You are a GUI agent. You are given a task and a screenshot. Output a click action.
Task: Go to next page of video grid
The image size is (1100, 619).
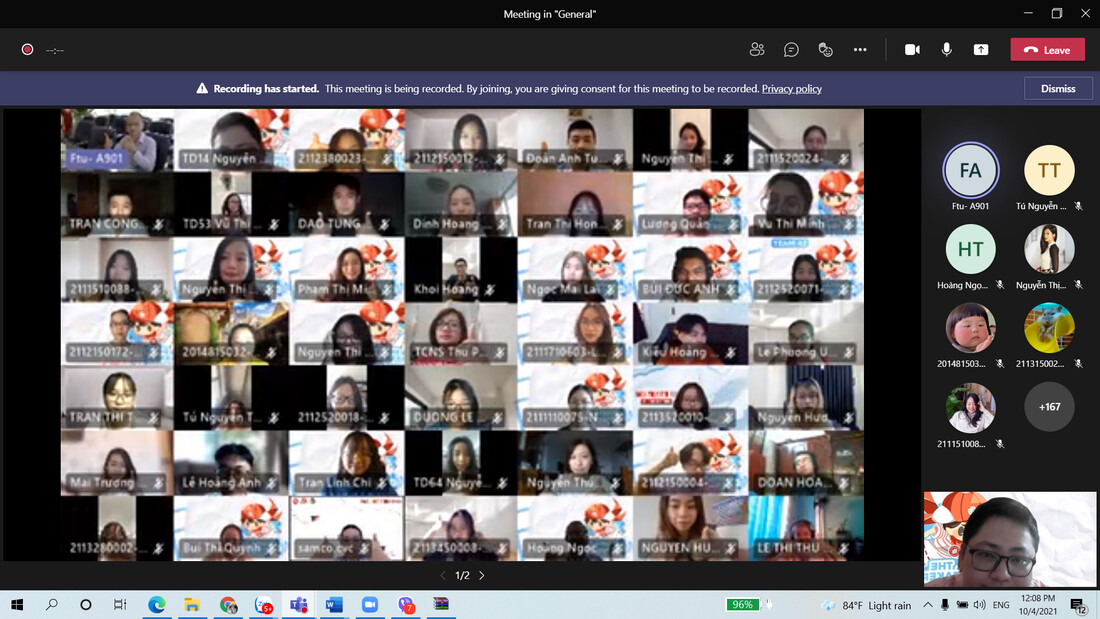point(482,575)
